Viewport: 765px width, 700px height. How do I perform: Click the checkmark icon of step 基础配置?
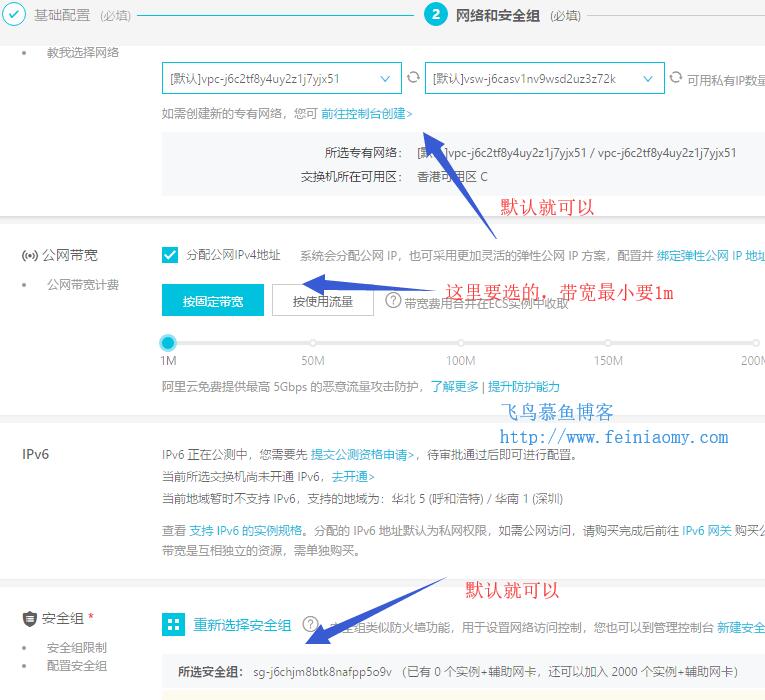pyautogui.click(x=15, y=14)
